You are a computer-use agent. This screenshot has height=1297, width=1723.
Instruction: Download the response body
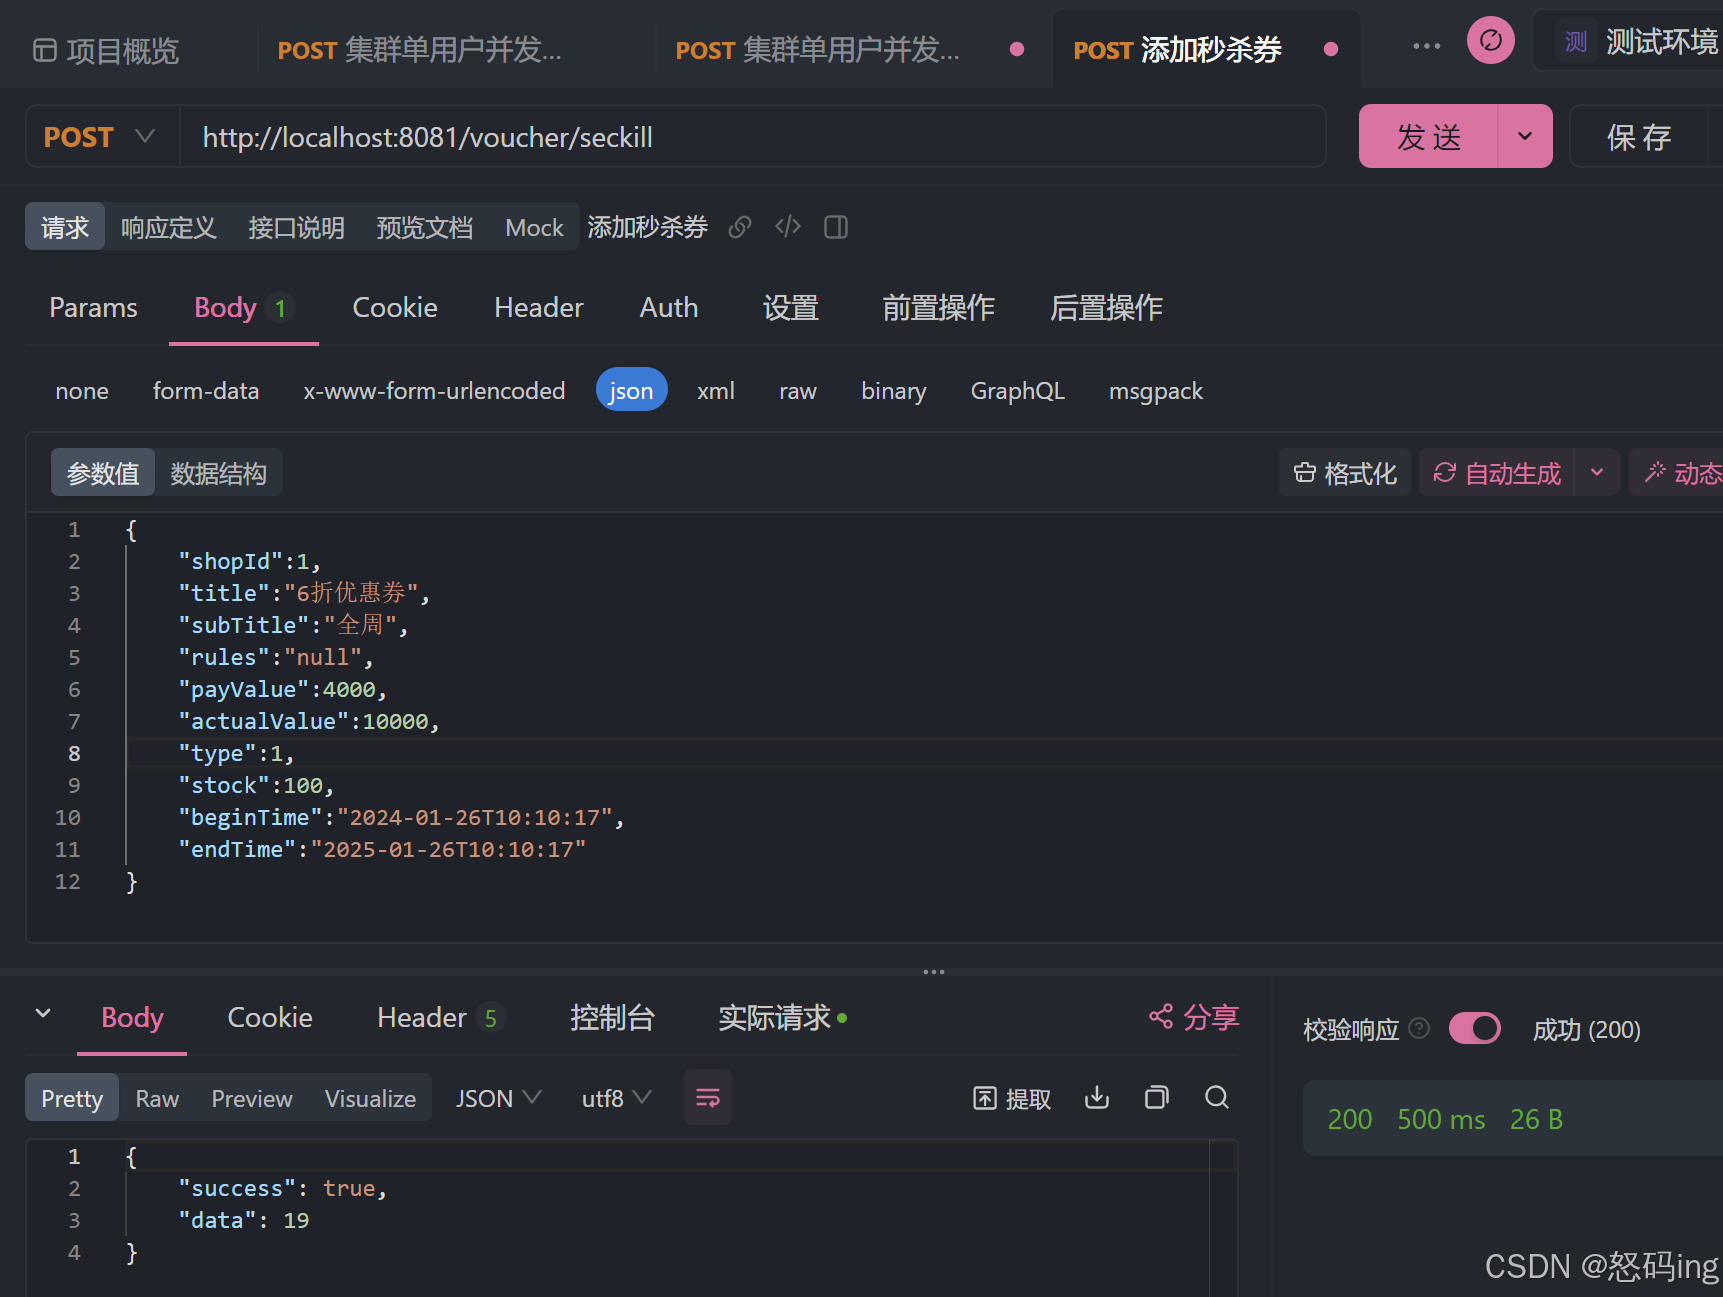(1097, 1098)
